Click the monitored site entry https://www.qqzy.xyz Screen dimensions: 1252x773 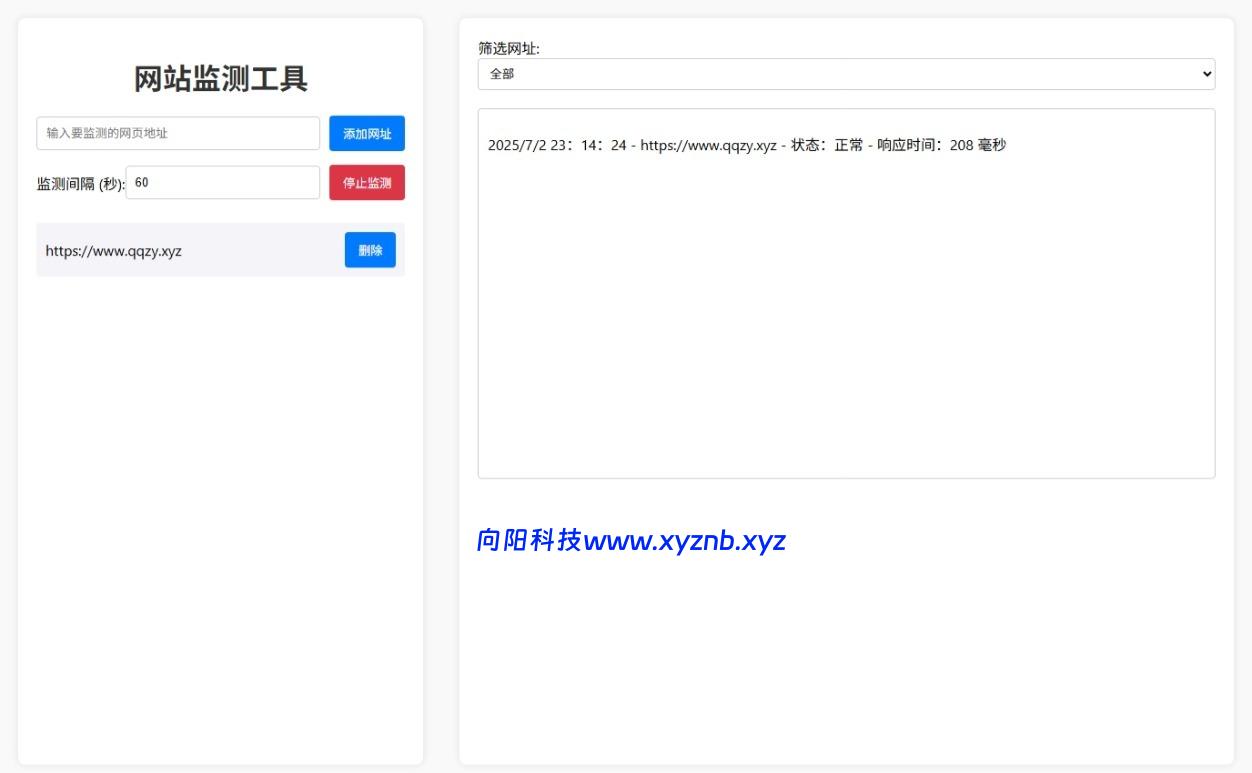tap(113, 251)
